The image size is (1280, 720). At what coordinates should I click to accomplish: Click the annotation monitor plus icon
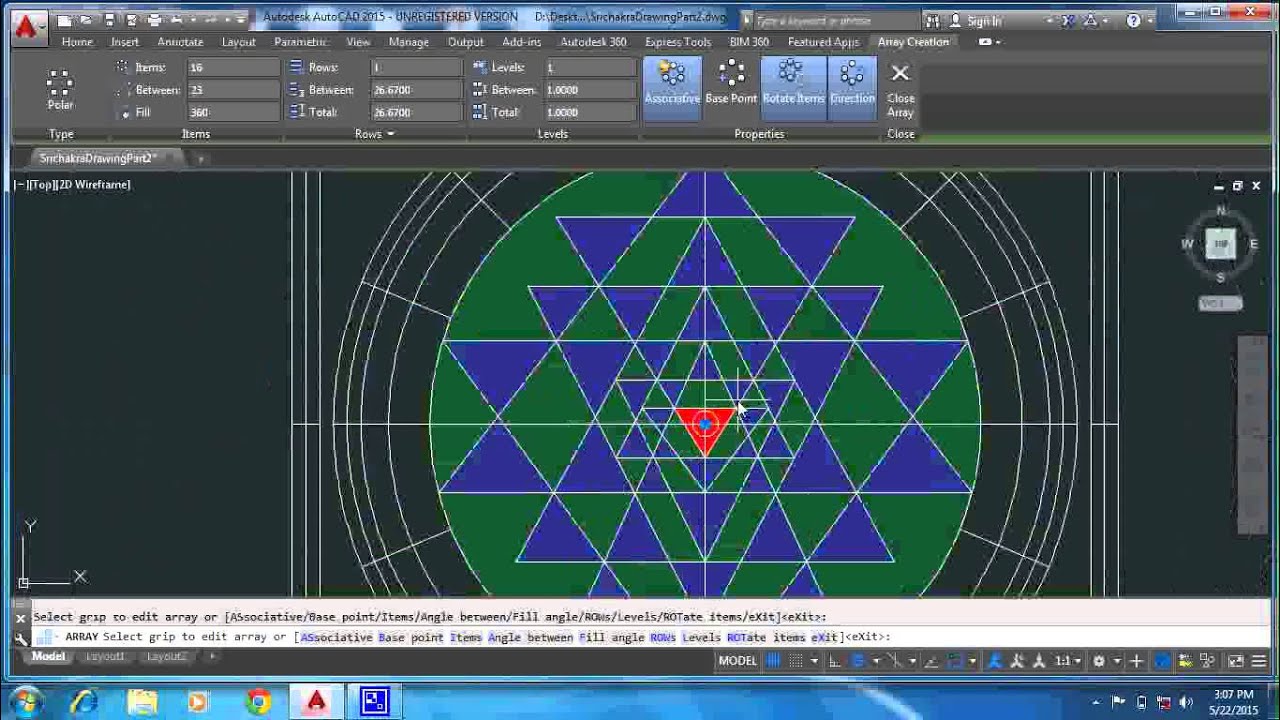[1136, 661]
